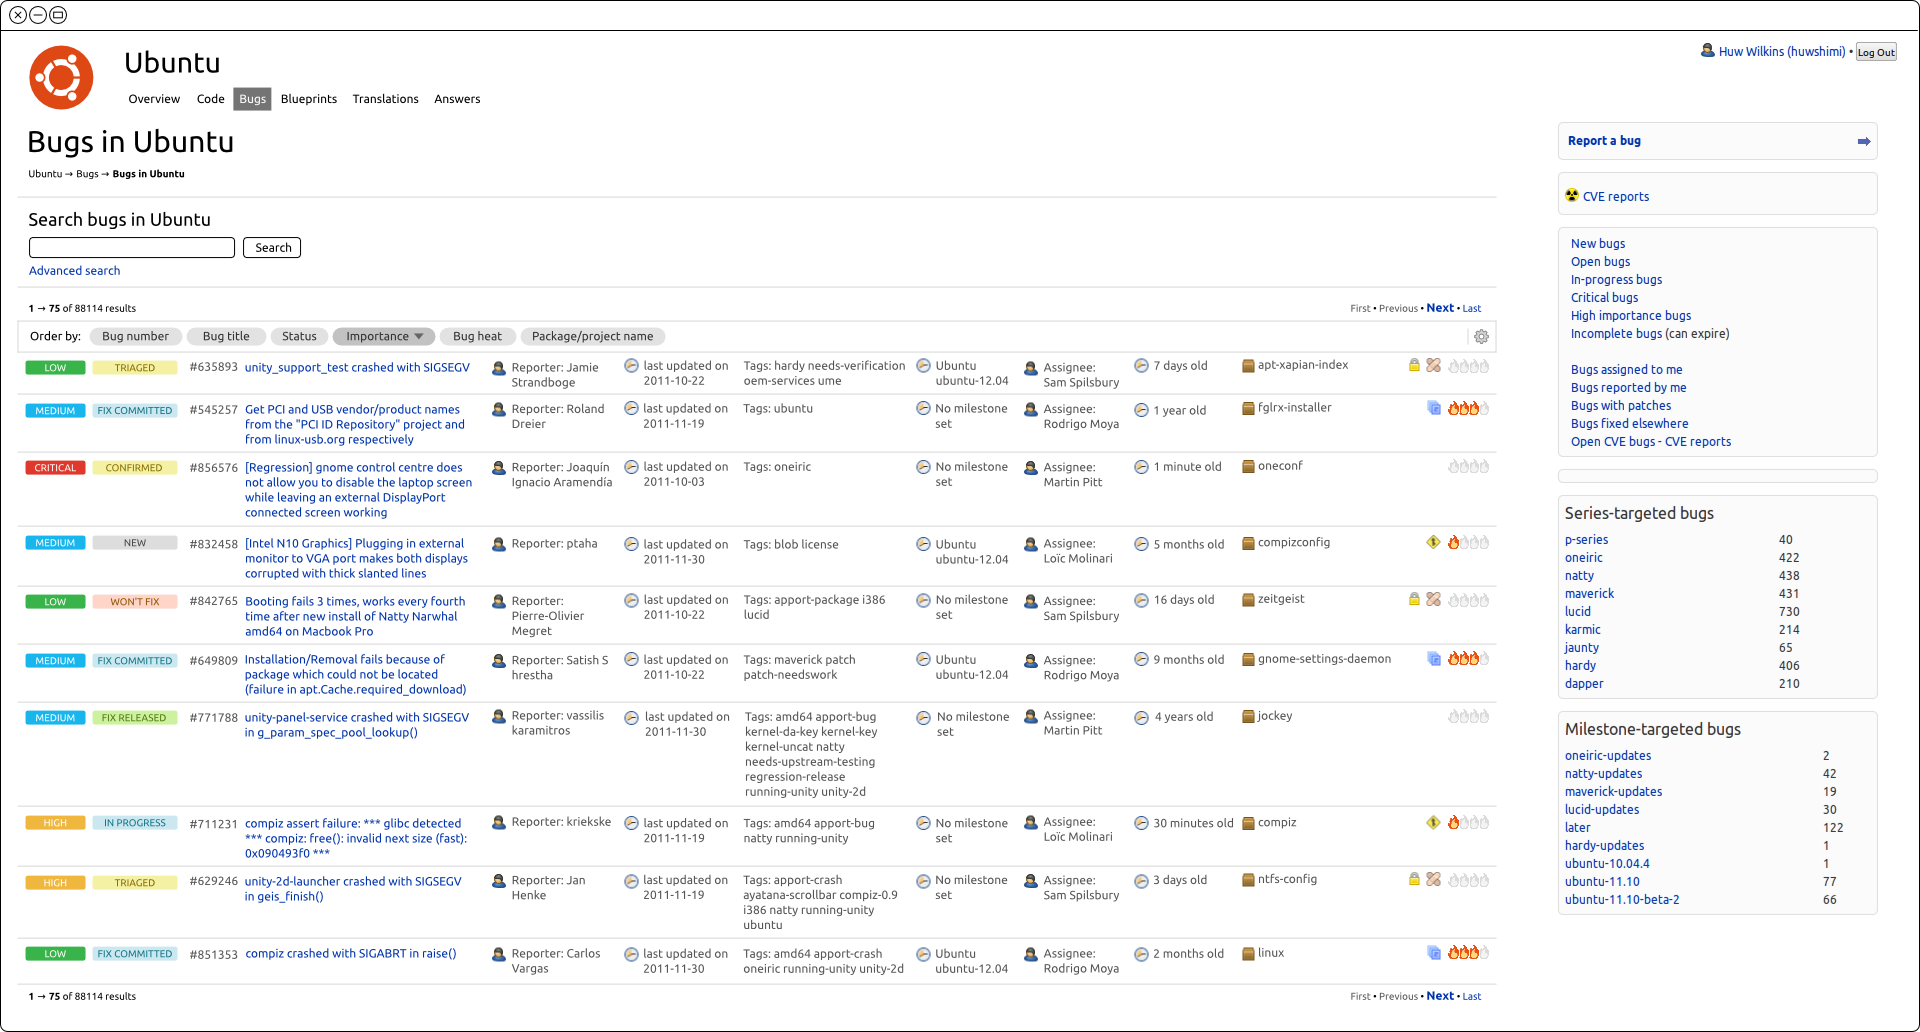The height and width of the screenshot is (1032, 1920).
Task: Click the Ubuntu logo
Action: point(61,78)
